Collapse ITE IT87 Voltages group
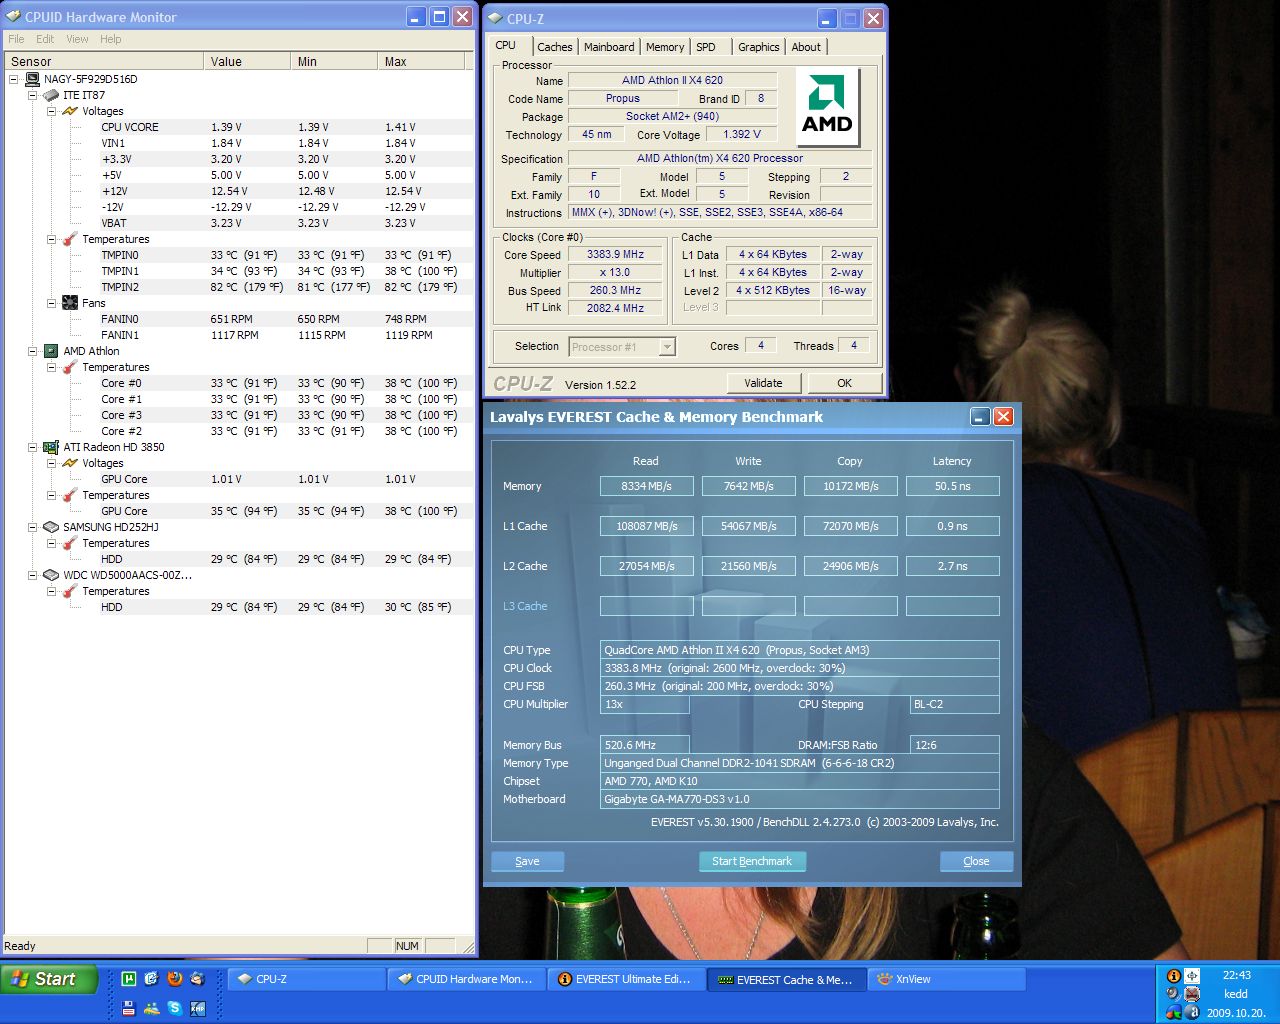 click(x=51, y=111)
